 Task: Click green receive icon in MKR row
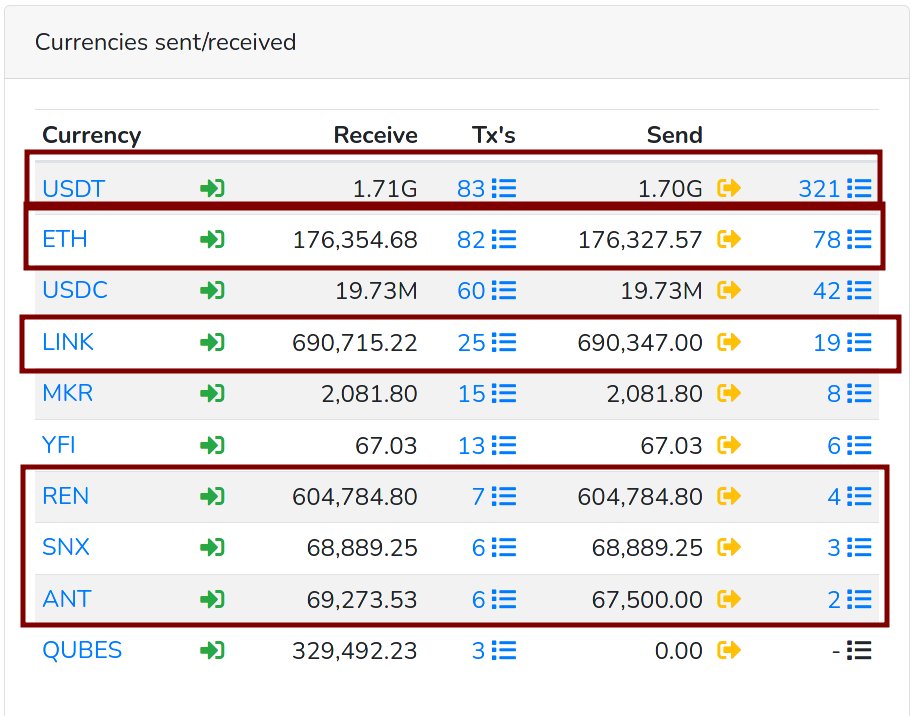(x=212, y=394)
